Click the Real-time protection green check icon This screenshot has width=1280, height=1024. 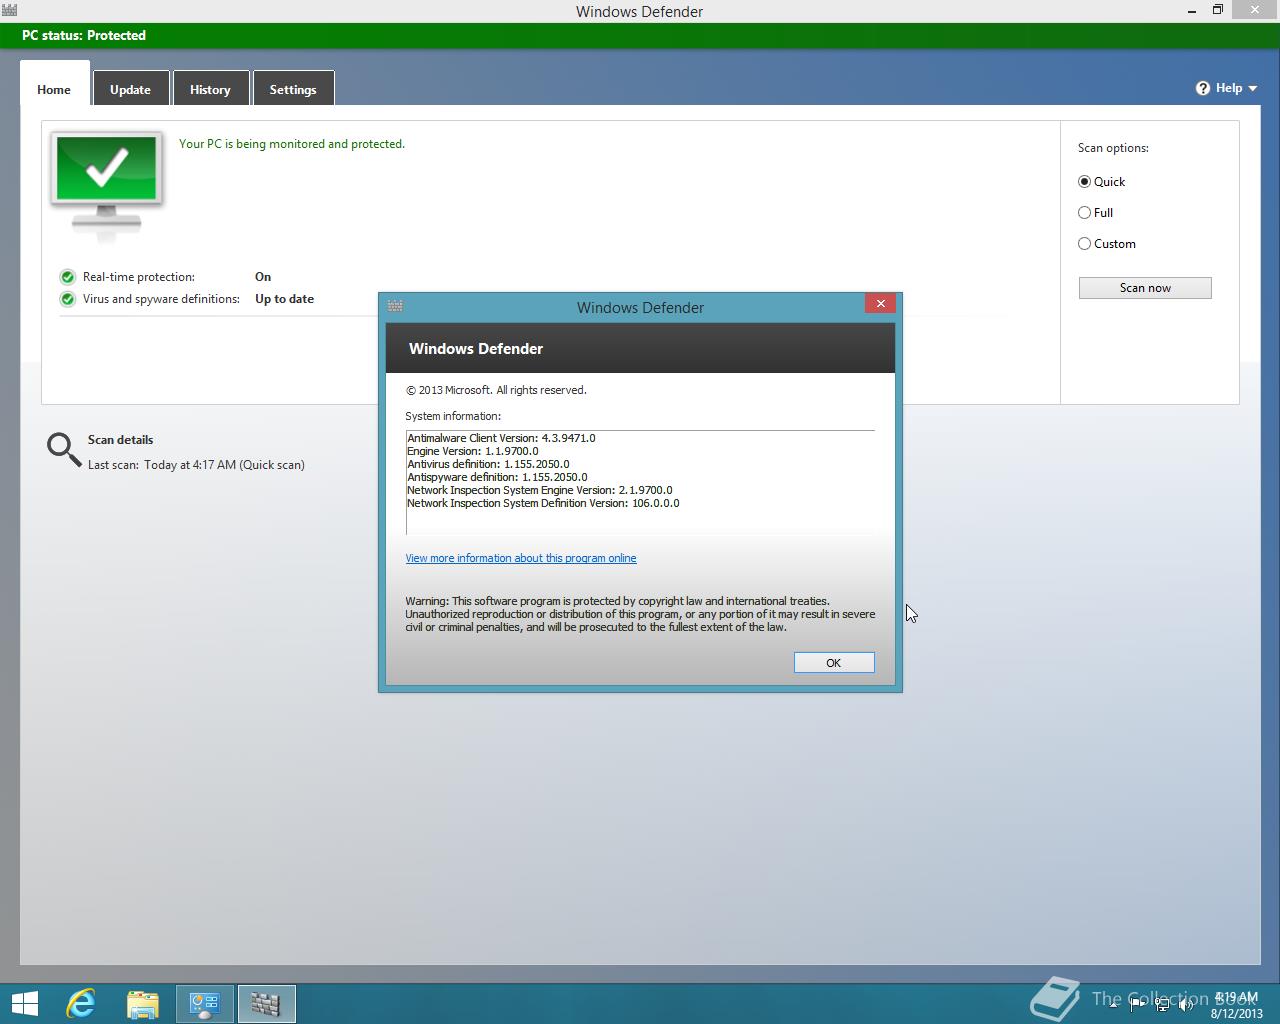point(67,277)
